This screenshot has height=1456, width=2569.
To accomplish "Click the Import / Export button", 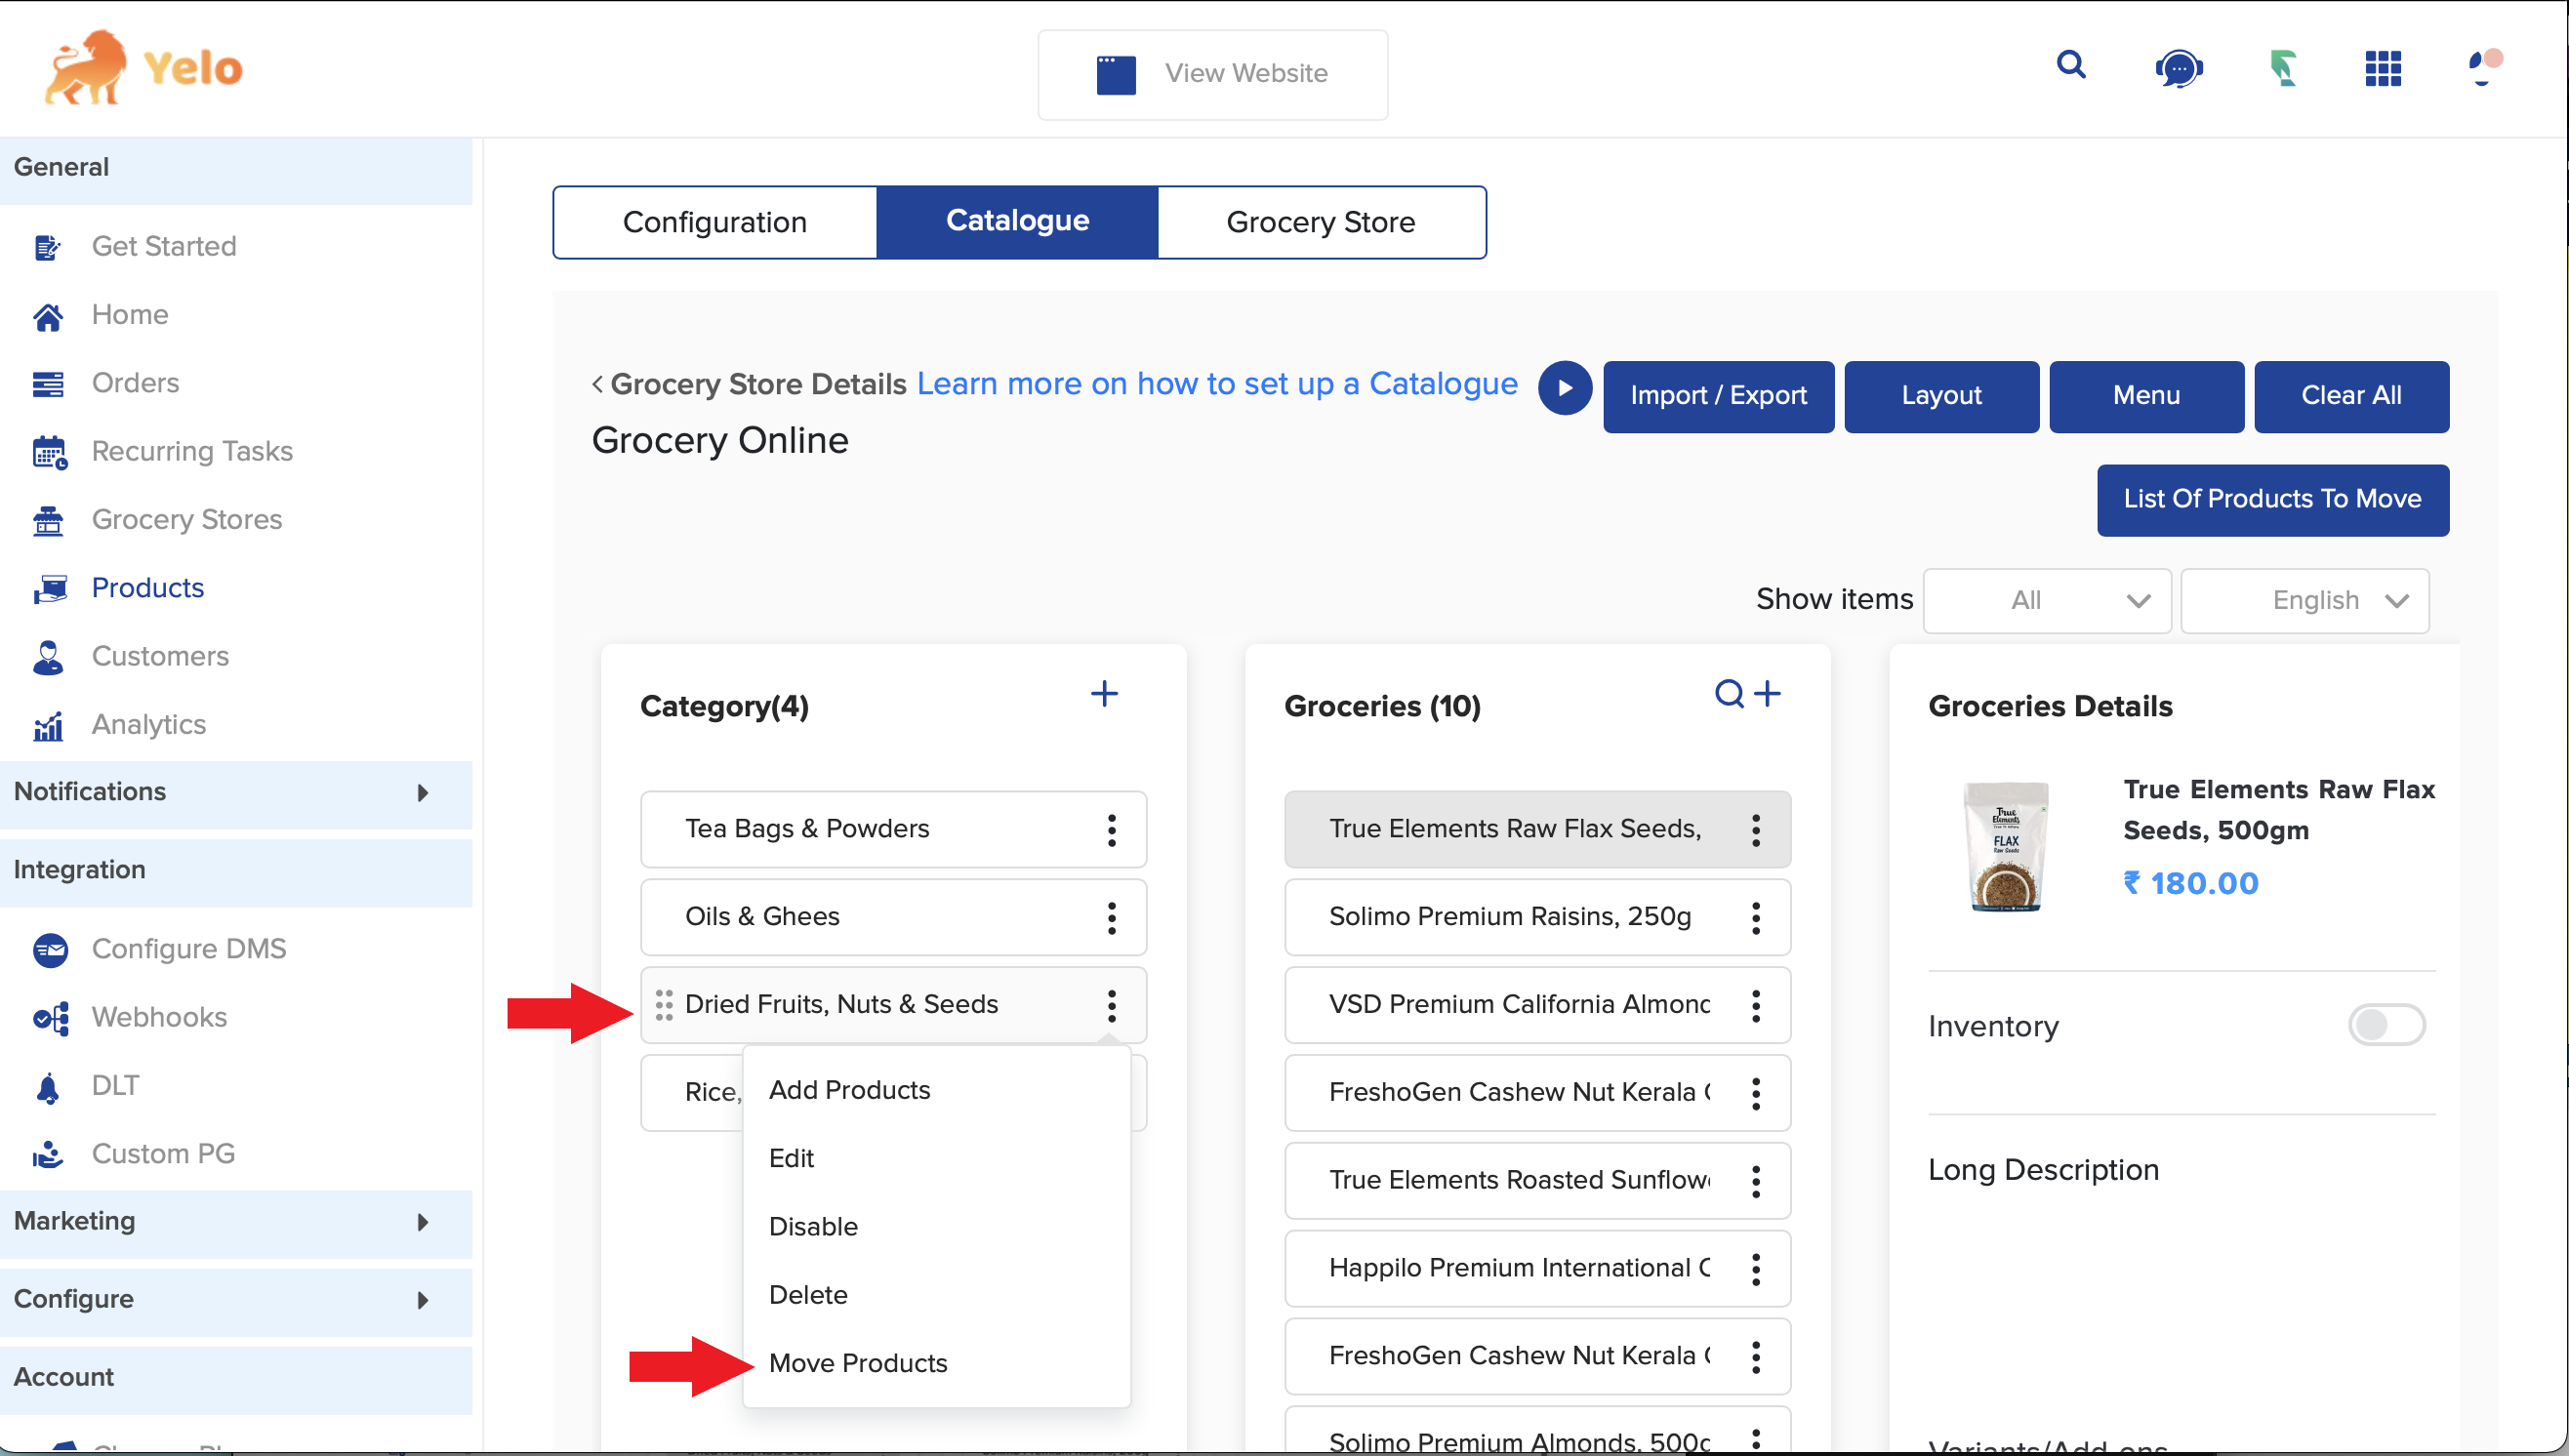I will (x=1718, y=396).
